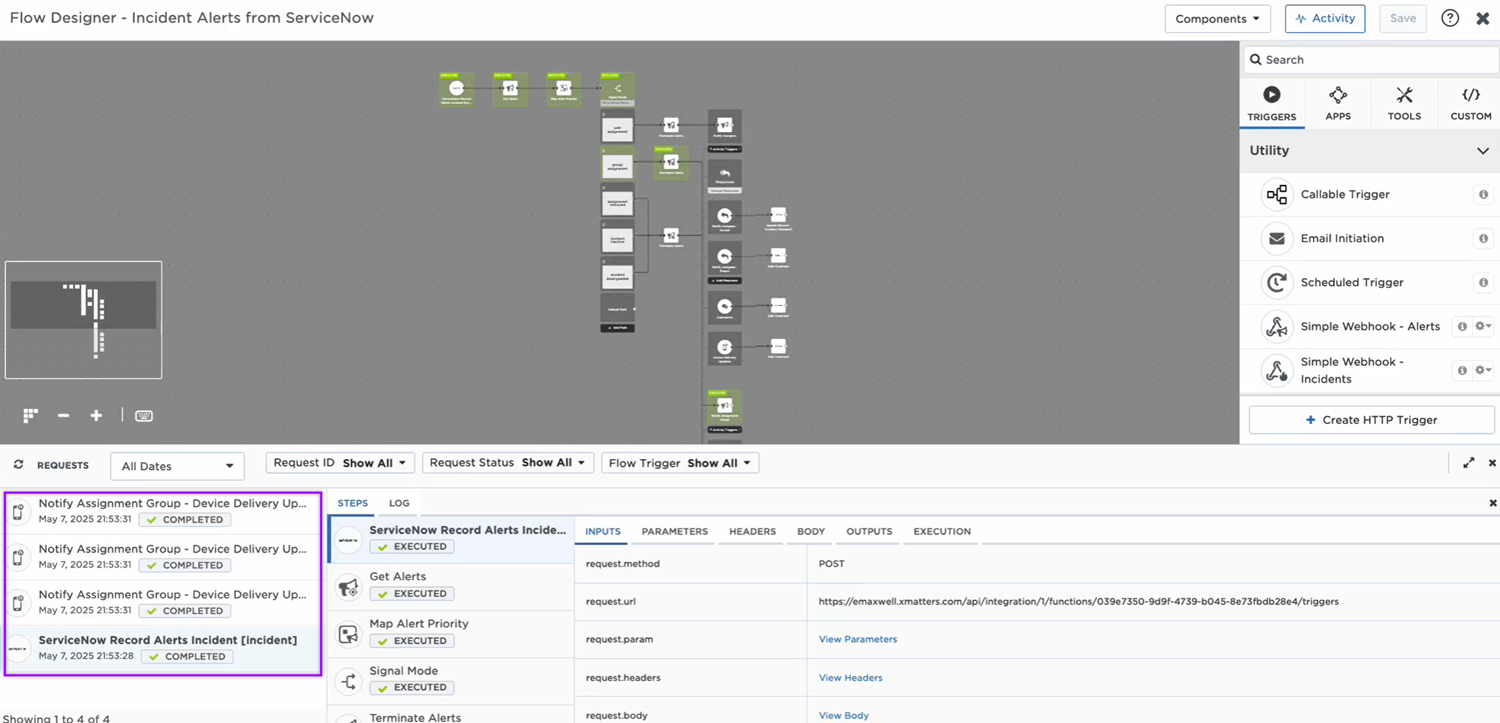Image resolution: width=1500 pixels, height=723 pixels.
Task: Open gear menu for Simple Webhook - Incidents
Action: pyautogui.click(x=1483, y=370)
